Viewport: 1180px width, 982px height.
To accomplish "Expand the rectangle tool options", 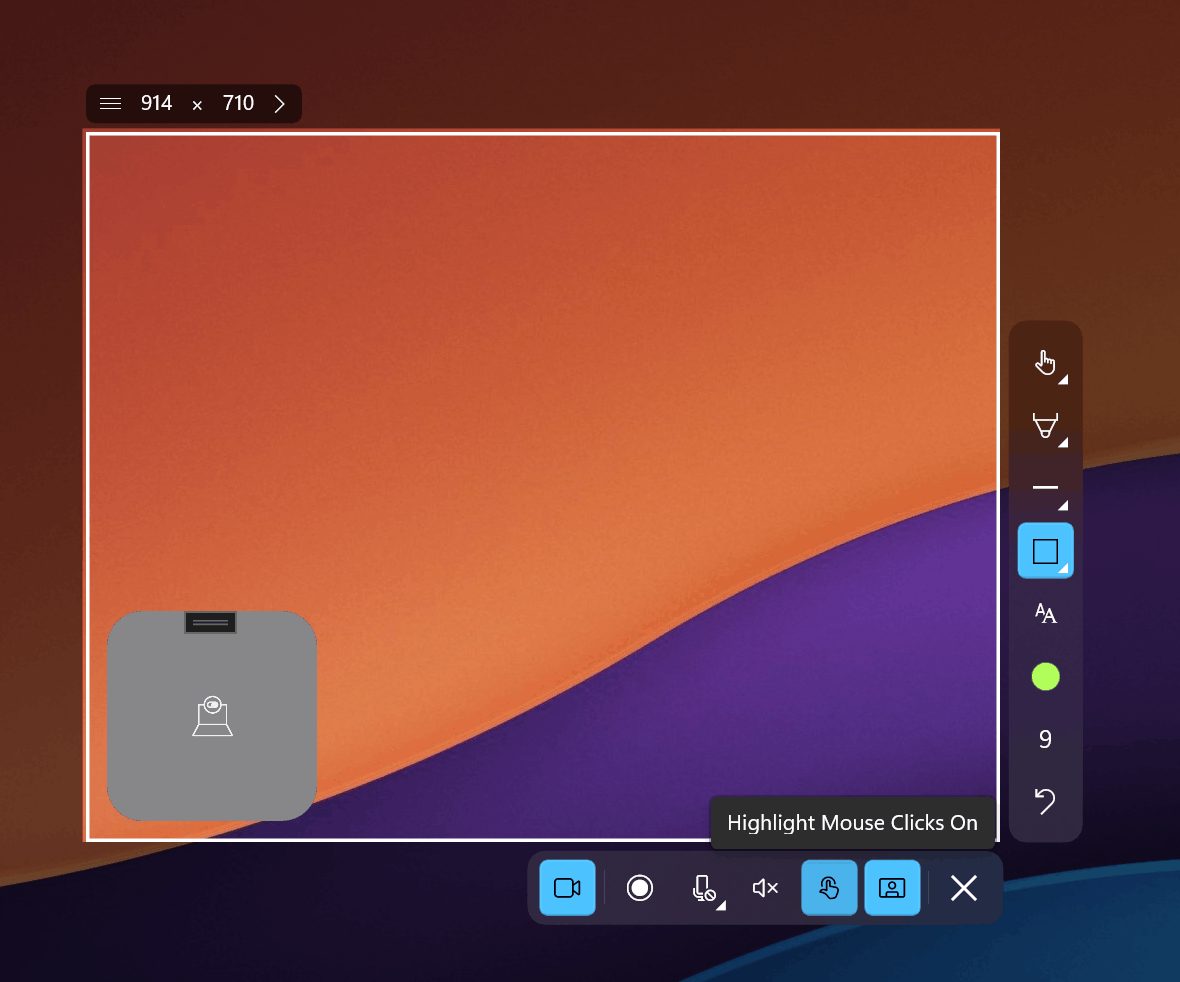I will click(x=1062, y=566).
